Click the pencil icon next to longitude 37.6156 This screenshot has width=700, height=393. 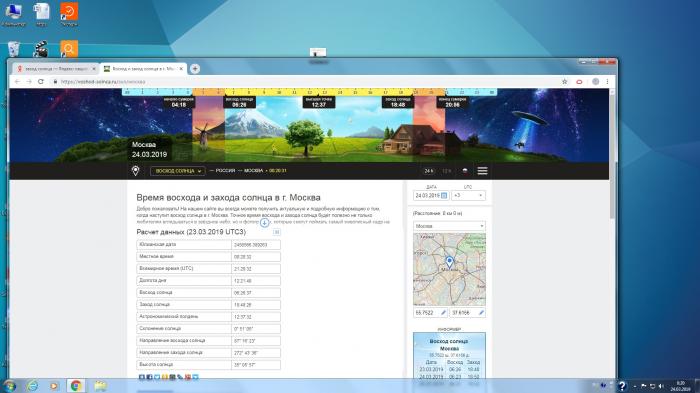point(481,313)
